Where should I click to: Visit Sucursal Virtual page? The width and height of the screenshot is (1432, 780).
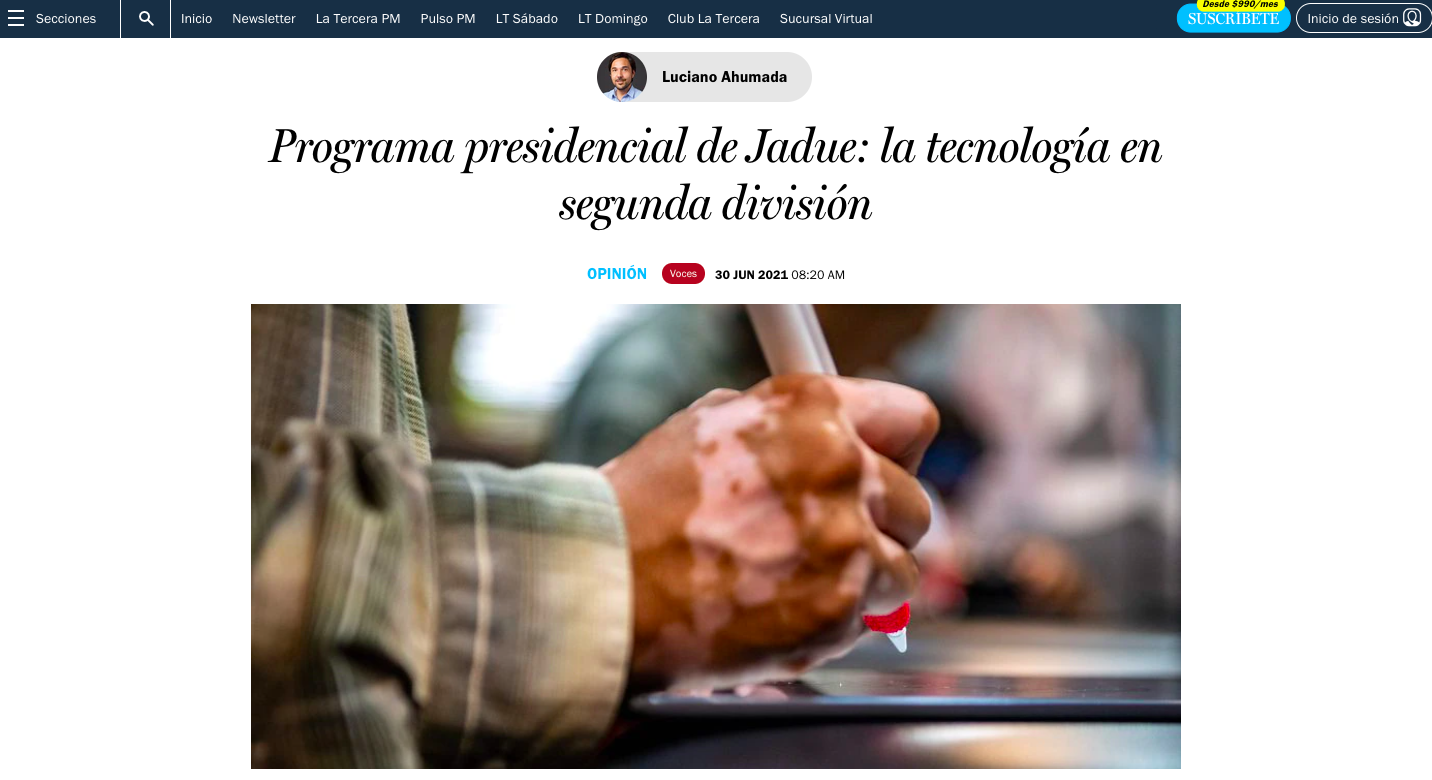[x=826, y=19]
